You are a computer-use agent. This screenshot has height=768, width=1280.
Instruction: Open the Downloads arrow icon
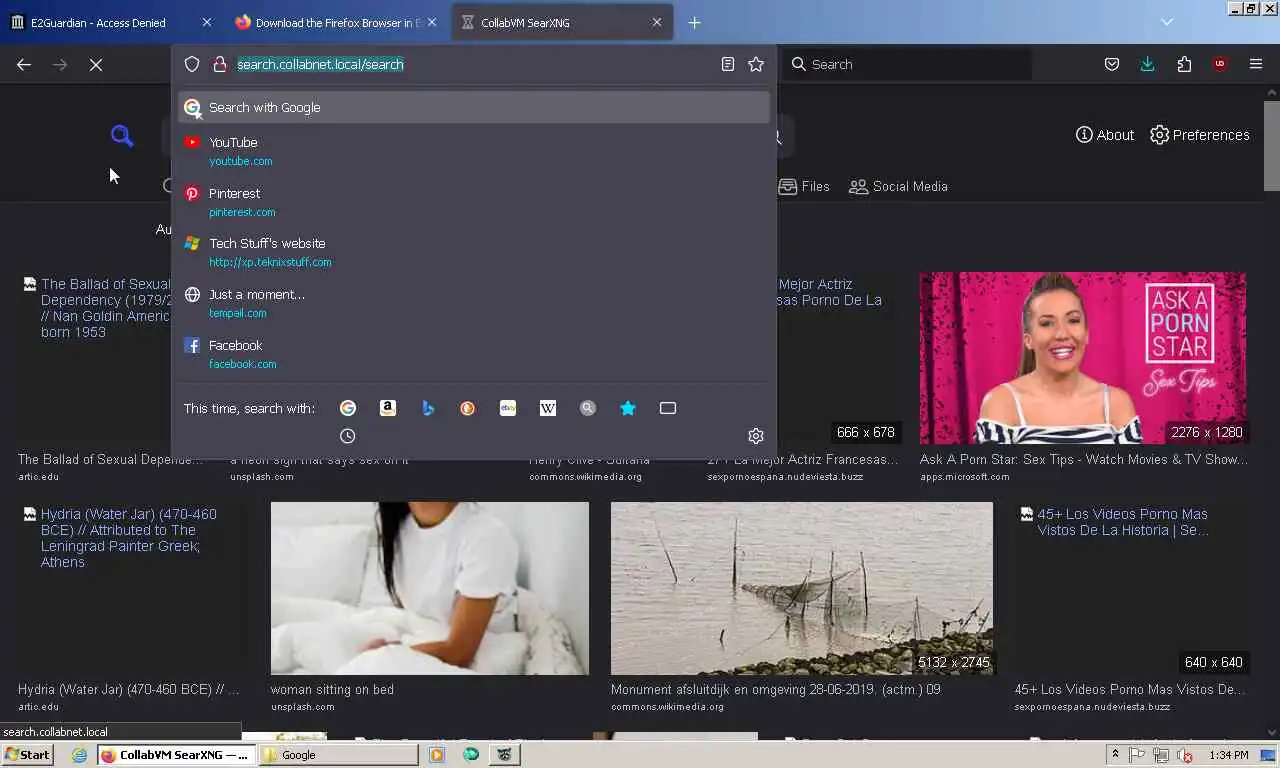tap(1147, 64)
